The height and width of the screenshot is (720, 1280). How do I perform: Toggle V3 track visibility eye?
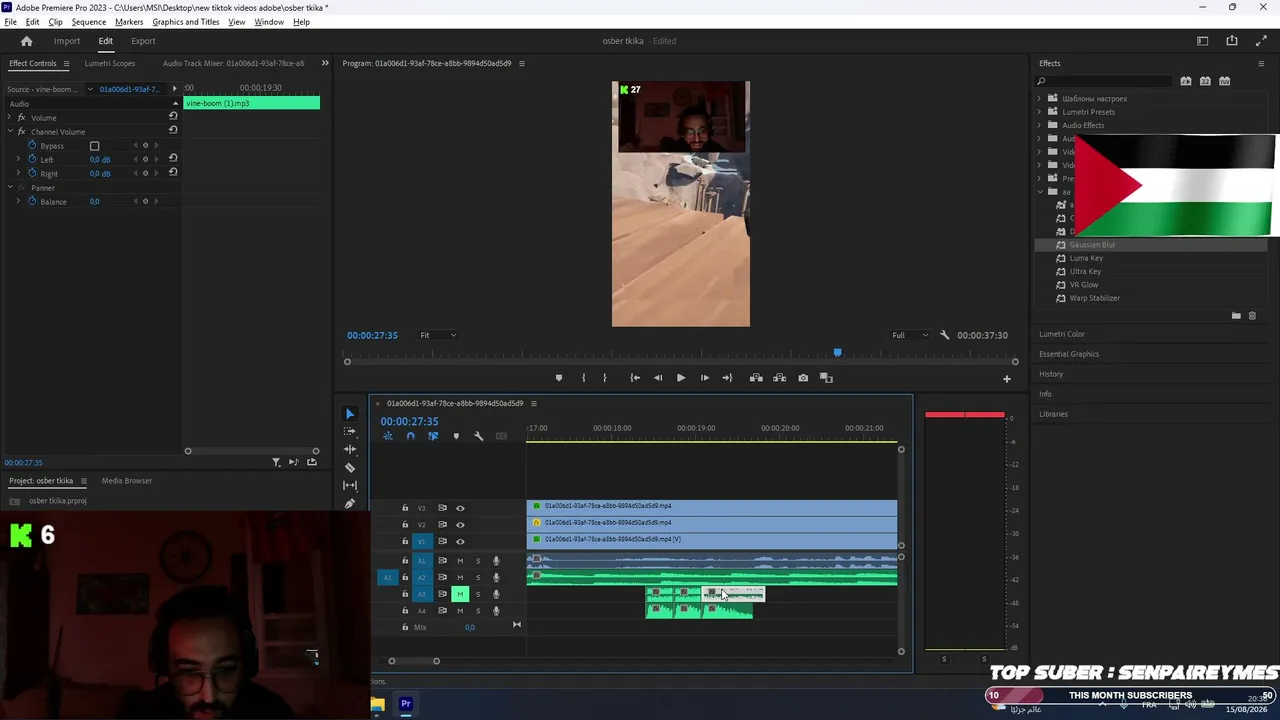(x=460, y=508)
